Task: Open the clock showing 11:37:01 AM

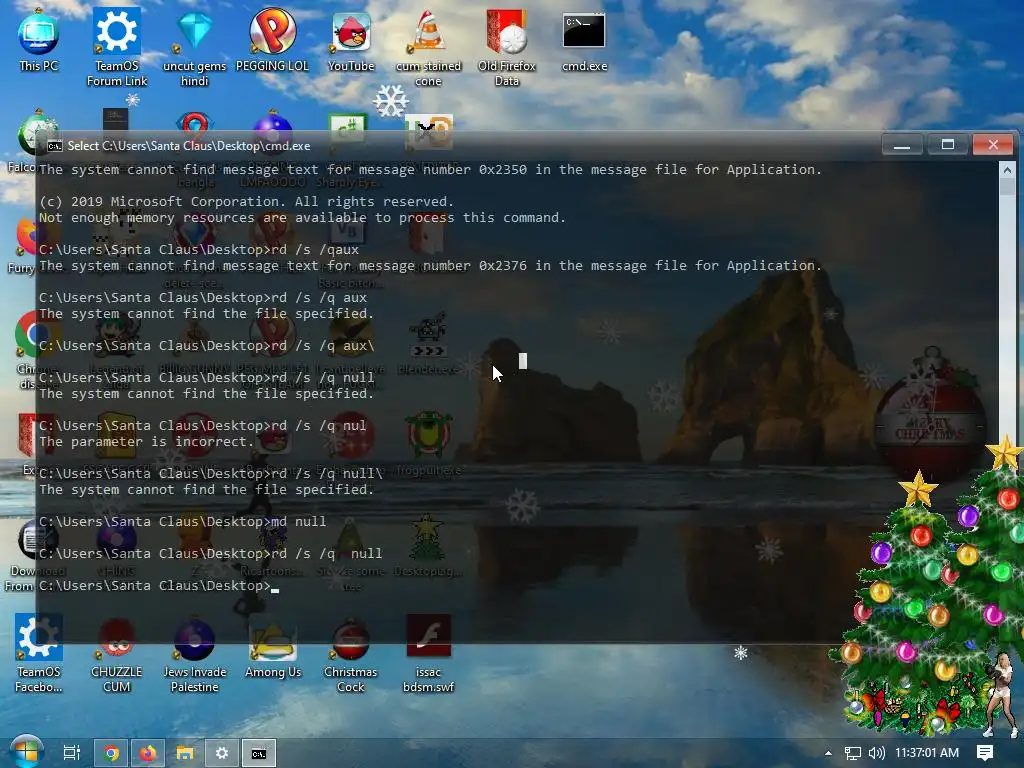Action: point(927,753)
